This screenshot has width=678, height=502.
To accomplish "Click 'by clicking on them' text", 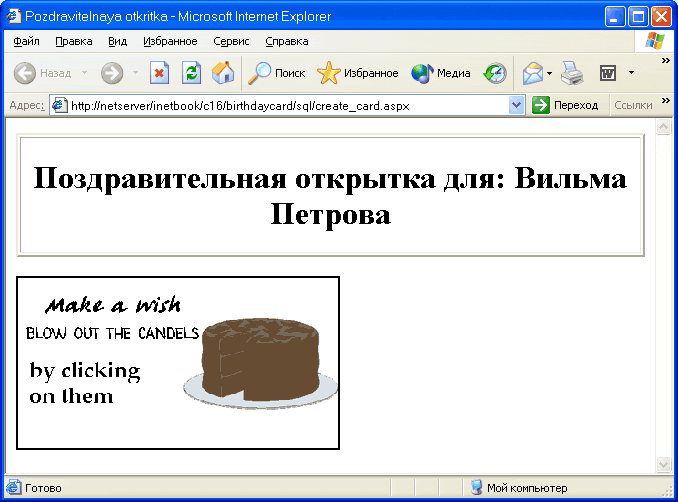I will click(x=85, y=383).
